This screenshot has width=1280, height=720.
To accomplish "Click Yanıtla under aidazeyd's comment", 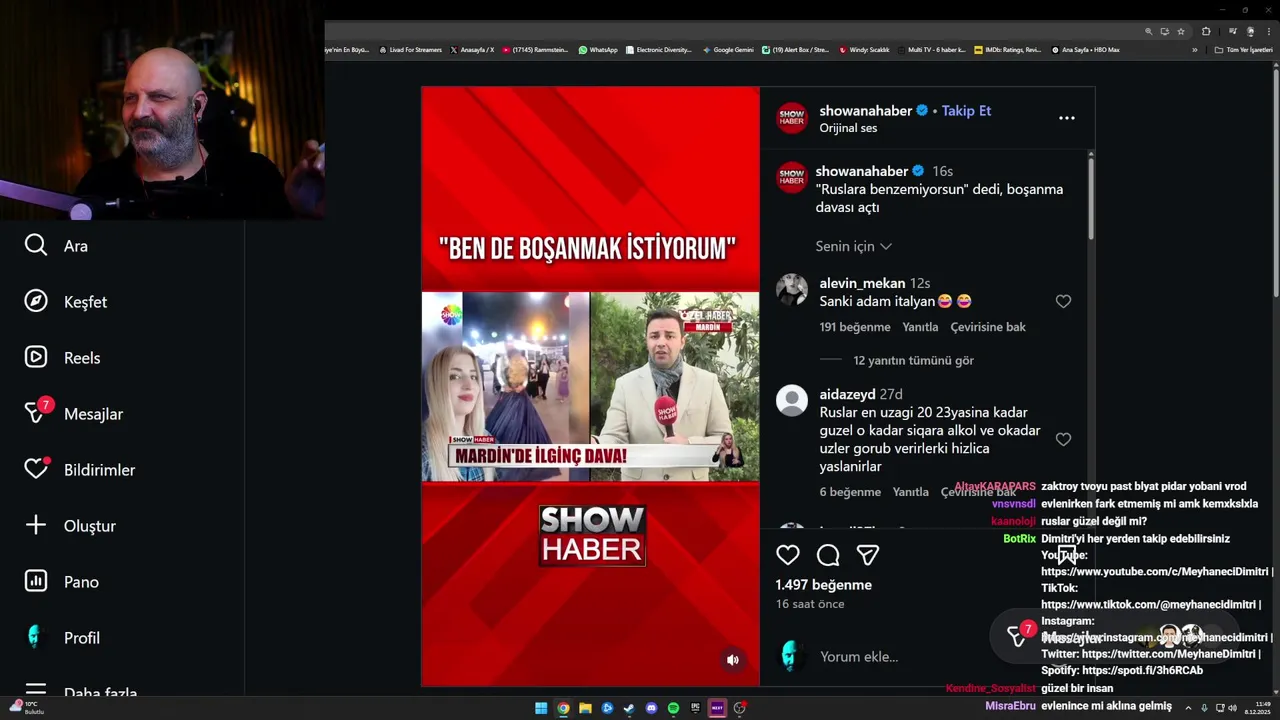I will tap(910, 492).
